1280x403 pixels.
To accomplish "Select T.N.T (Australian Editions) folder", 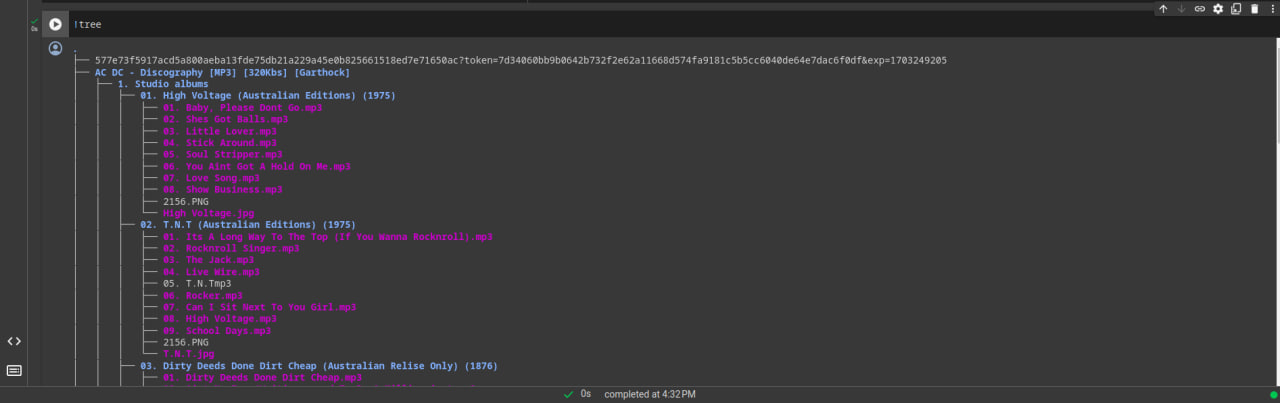I will pos(248,225).
